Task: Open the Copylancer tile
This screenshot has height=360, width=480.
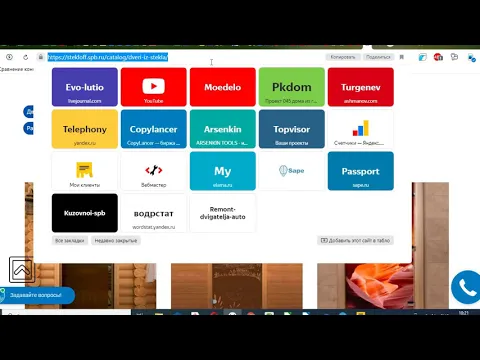Action: (154, 129)
